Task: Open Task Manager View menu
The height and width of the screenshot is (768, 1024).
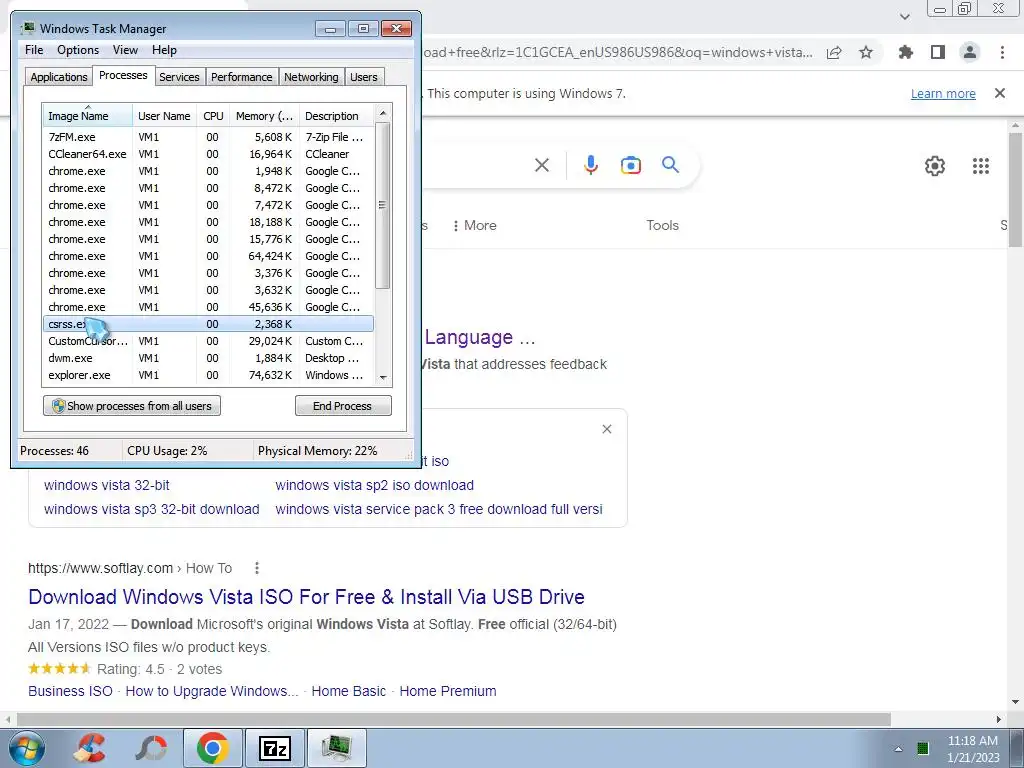Action: coord(125,50)
